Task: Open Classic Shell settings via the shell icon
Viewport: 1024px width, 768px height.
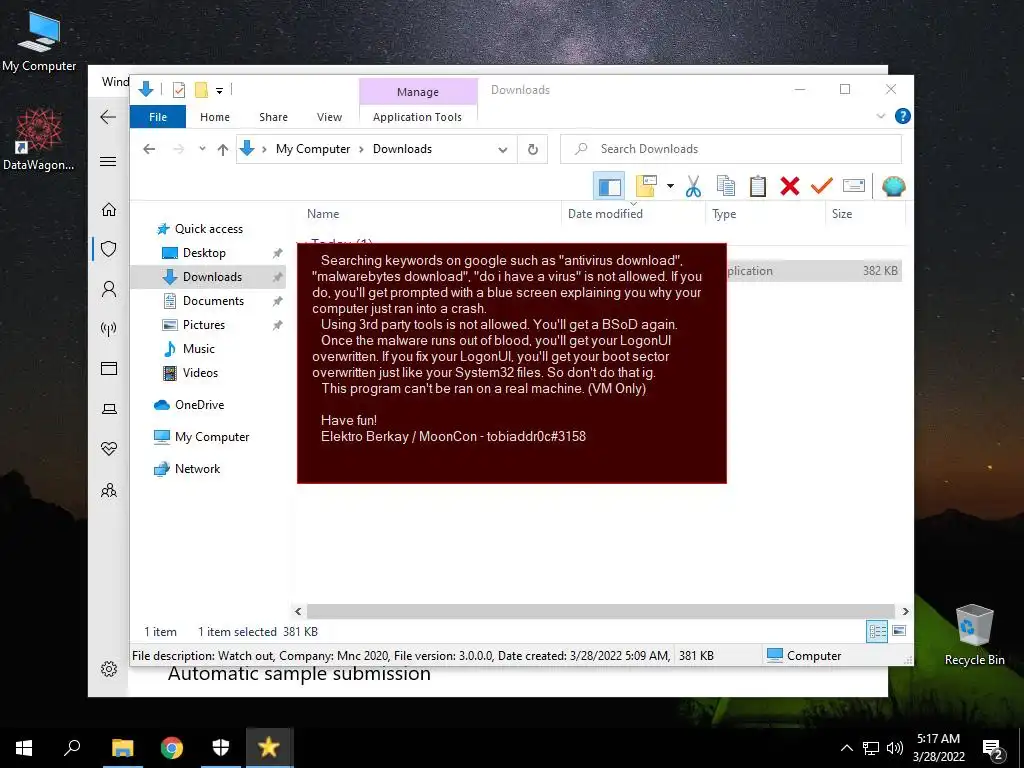Action: pos(893,187)
